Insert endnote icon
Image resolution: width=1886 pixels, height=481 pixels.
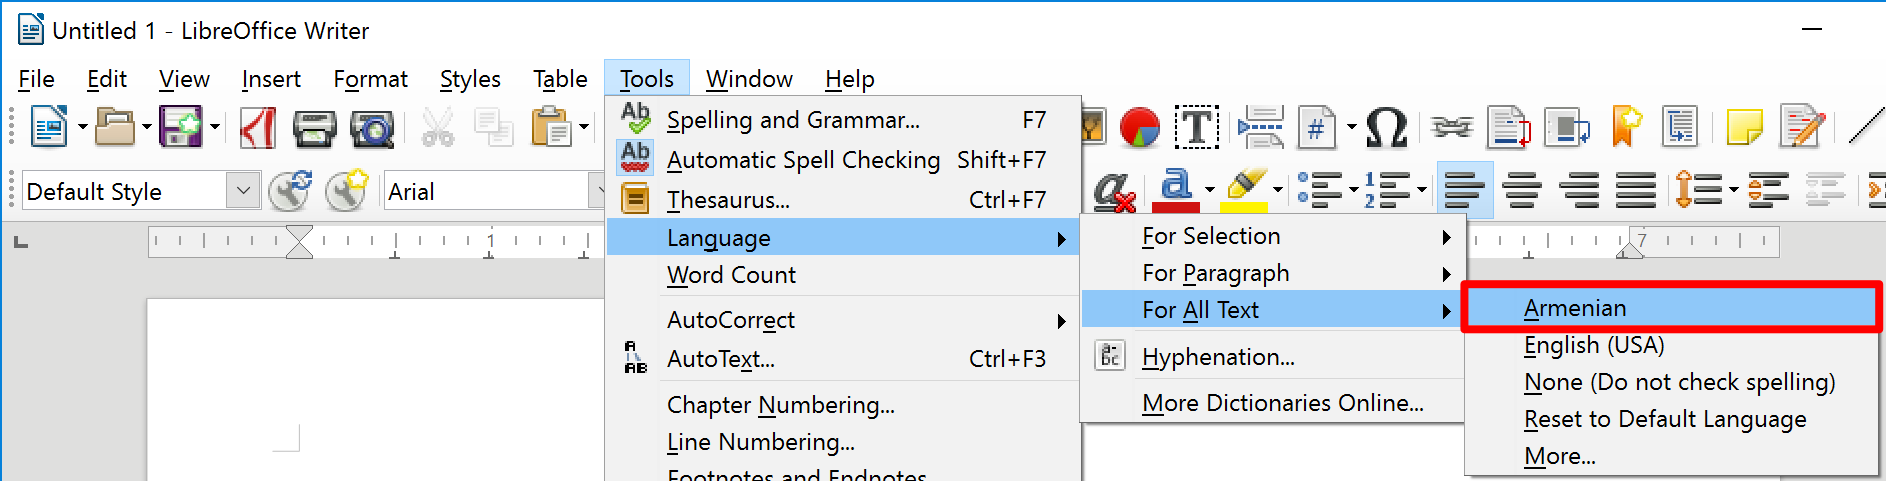[x=1566, y=127]
